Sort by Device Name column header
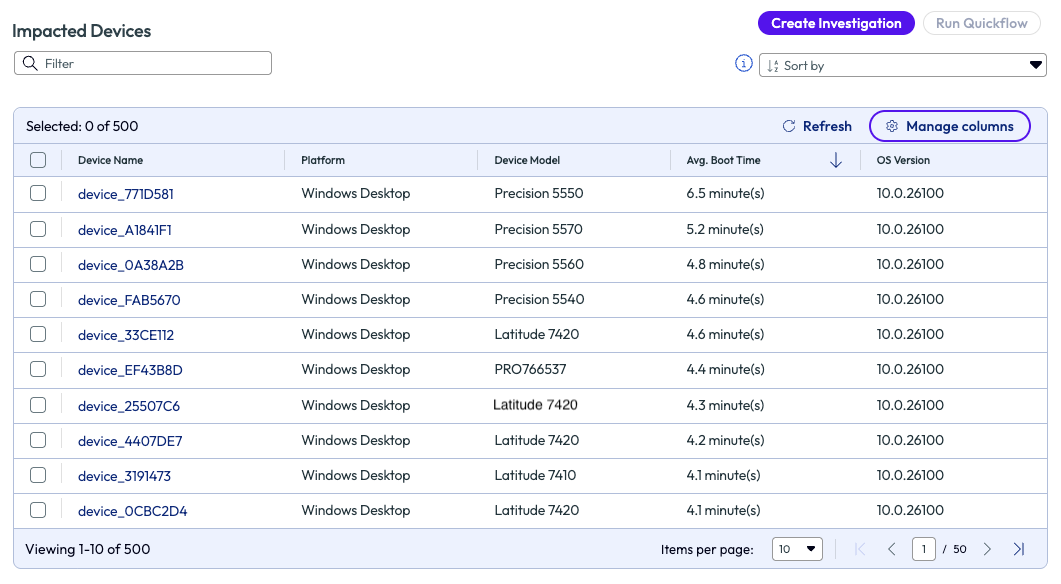The height and width of the screenshot is (584, 1061). (x=110, y=160)
